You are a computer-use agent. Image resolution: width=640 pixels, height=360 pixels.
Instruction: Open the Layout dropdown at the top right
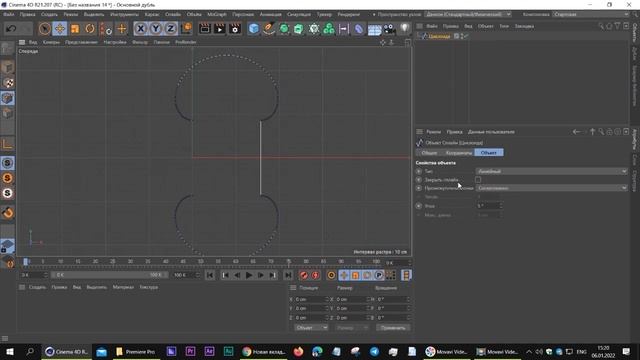point(591,14)
